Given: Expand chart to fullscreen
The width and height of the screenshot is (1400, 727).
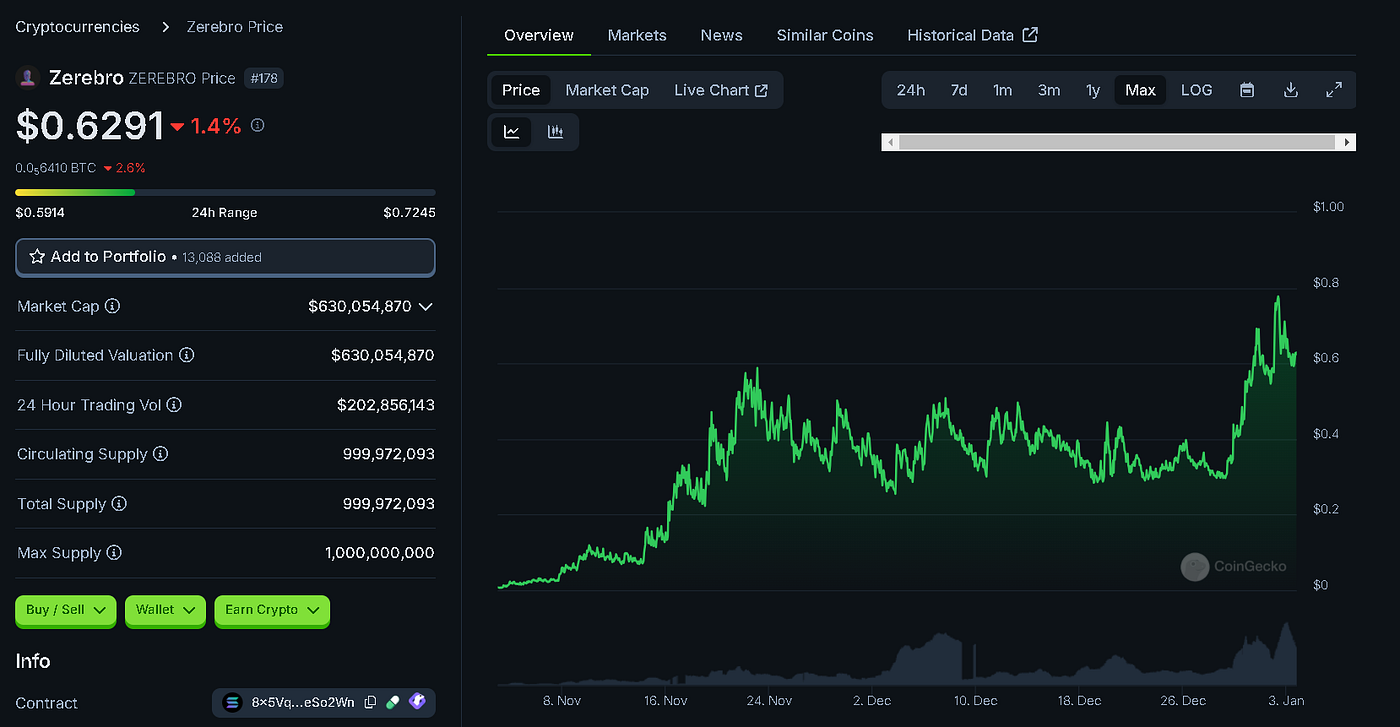Looking at the screenshot, I should pyautogui.click(x=1334, y=90).
